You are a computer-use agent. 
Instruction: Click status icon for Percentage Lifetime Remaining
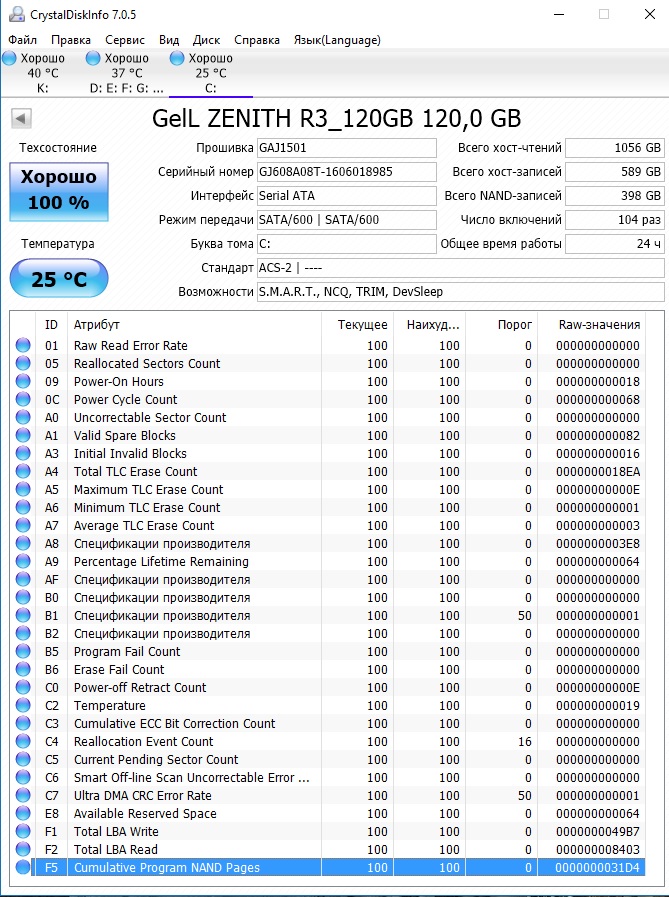(23, 561)
